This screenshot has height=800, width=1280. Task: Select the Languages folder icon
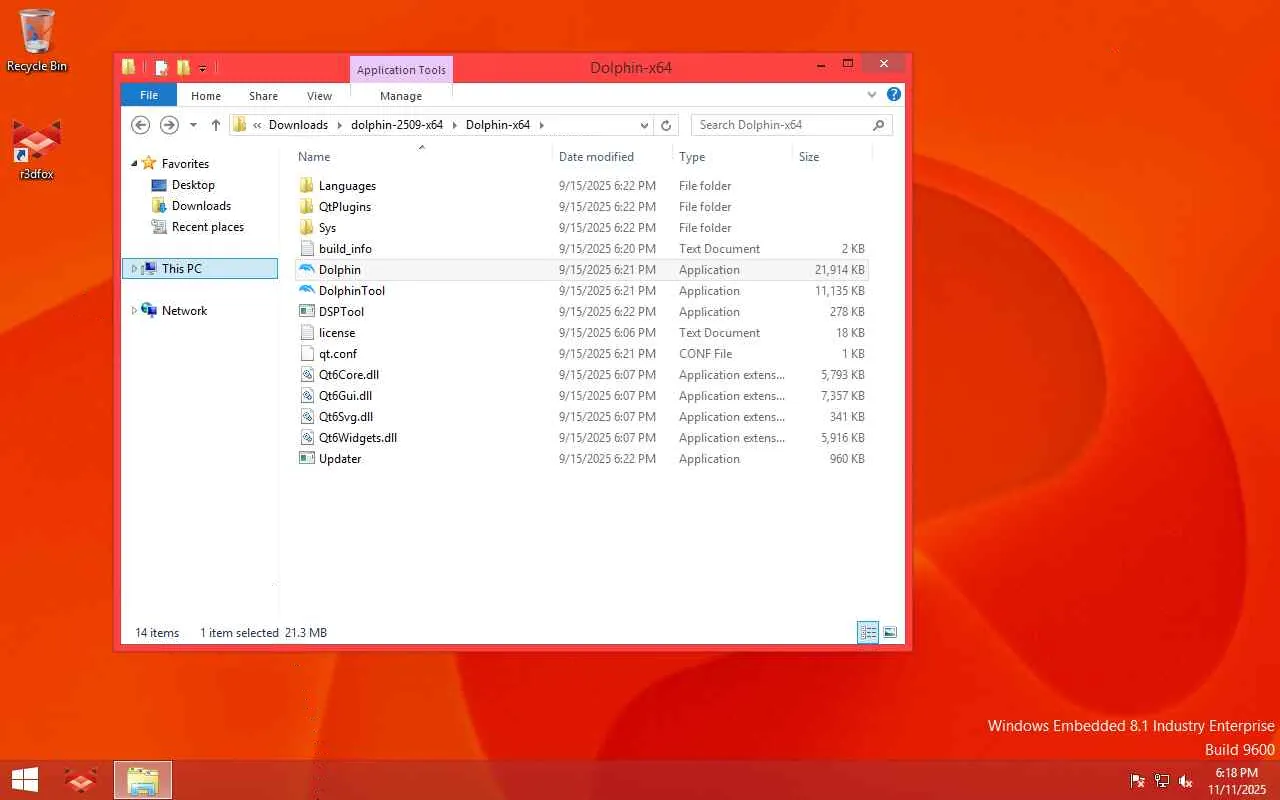click(307, 186)
